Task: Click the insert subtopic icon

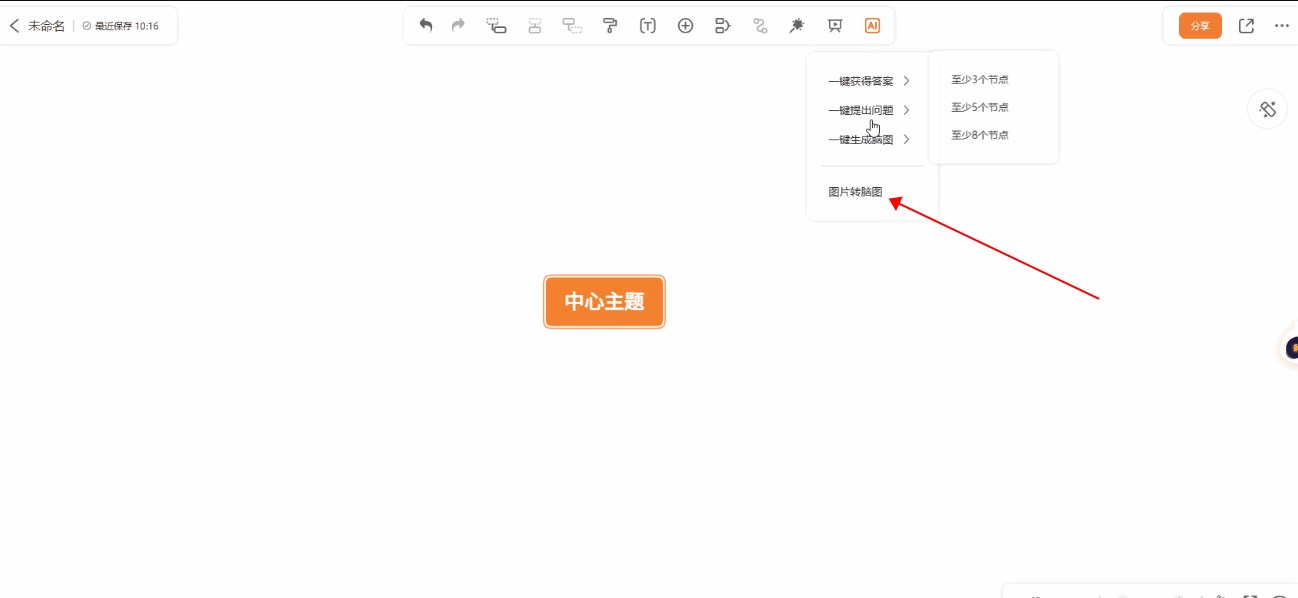Action: 496,26
